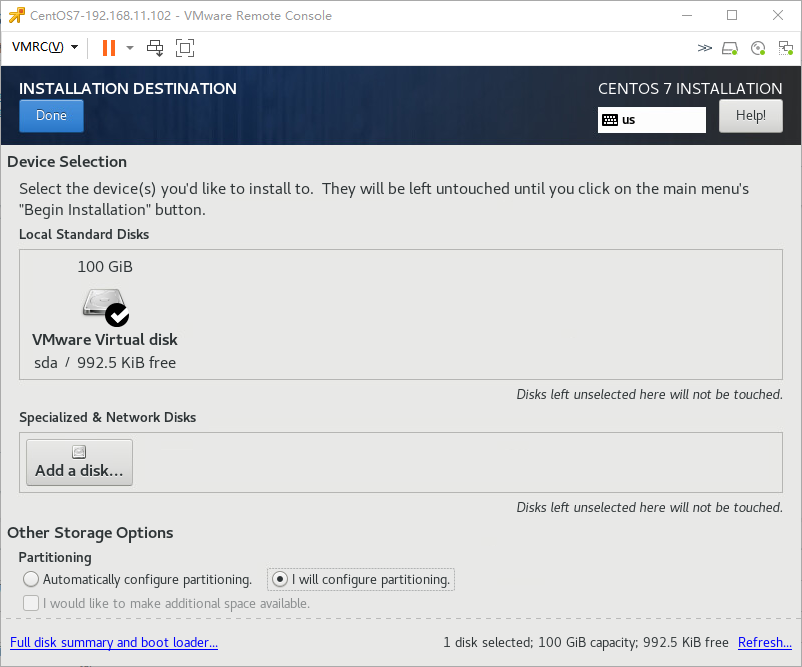The width and height of the screenshot is (802, 667).
Task: Click the sda / 992.5 KiB free text
Action: (105, 363)
